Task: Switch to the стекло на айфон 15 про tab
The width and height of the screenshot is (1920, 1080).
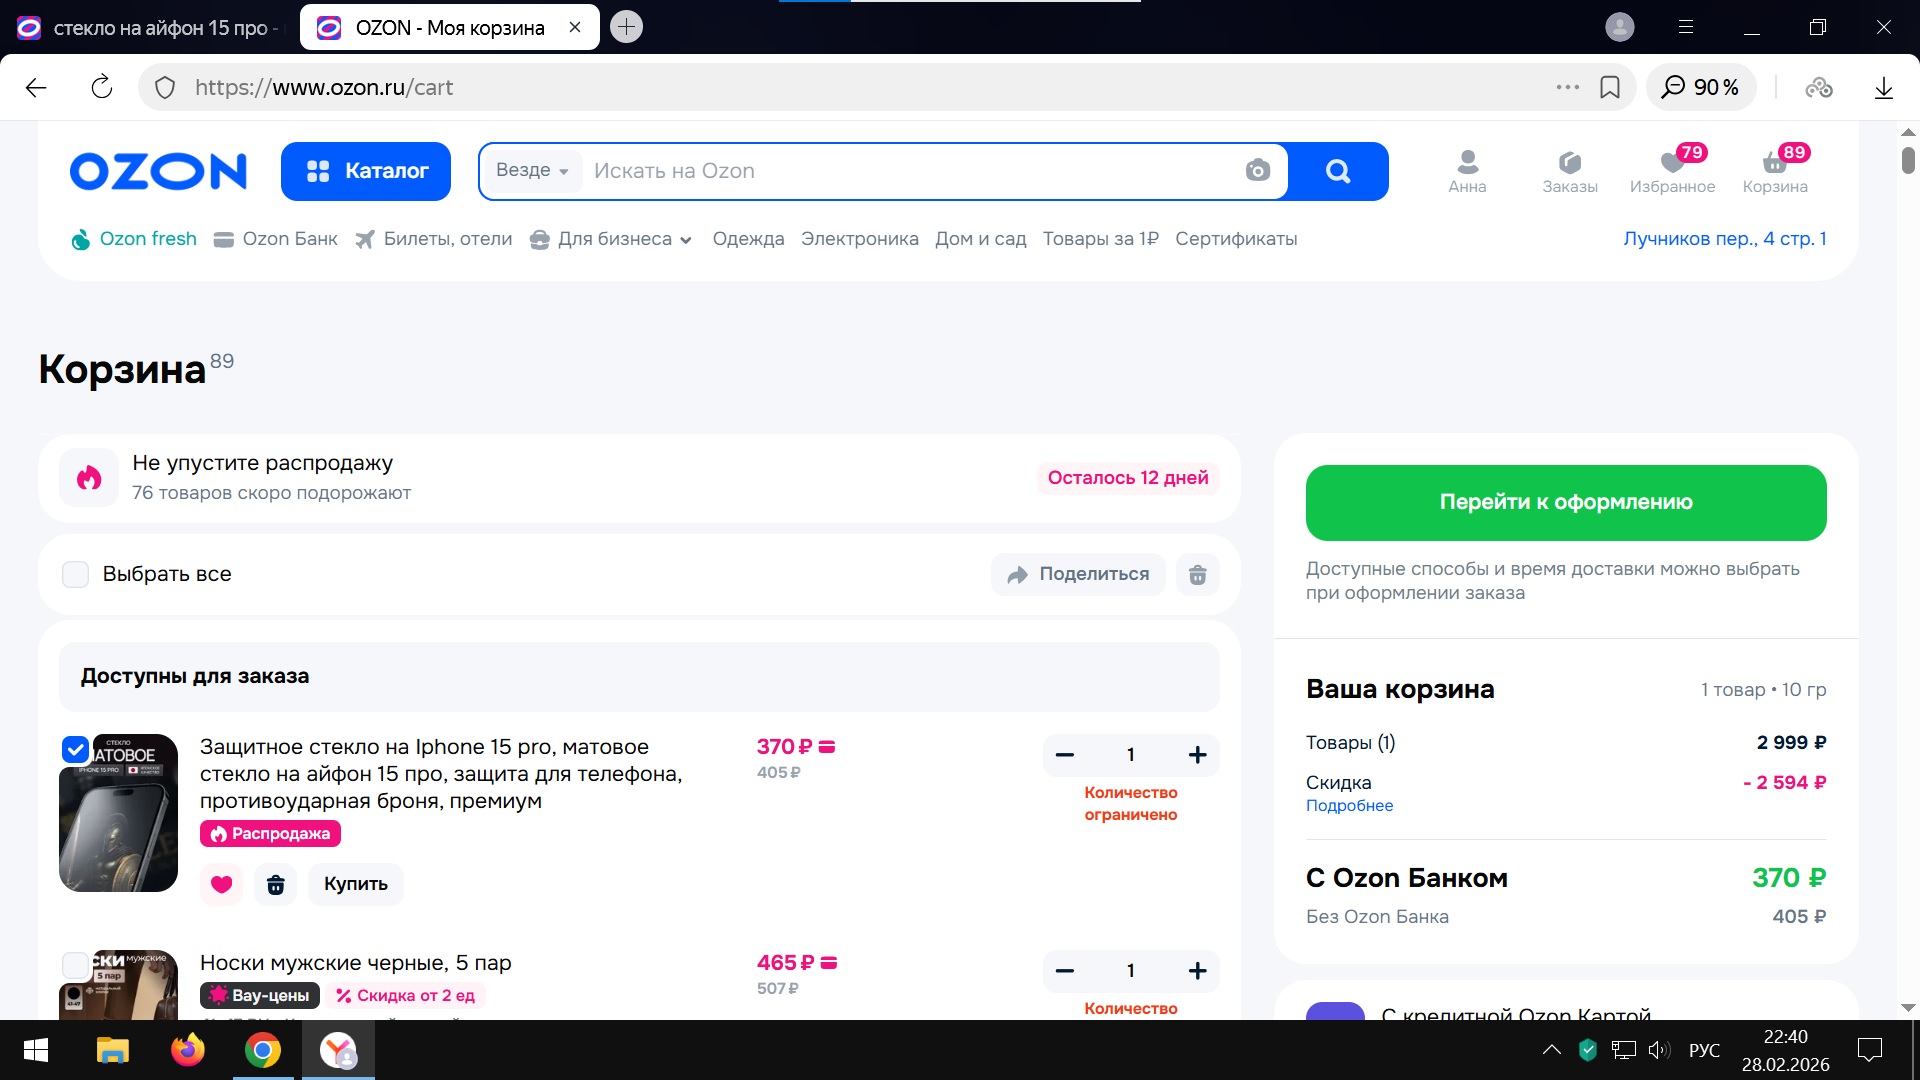Action: click(x=150, y=28)
